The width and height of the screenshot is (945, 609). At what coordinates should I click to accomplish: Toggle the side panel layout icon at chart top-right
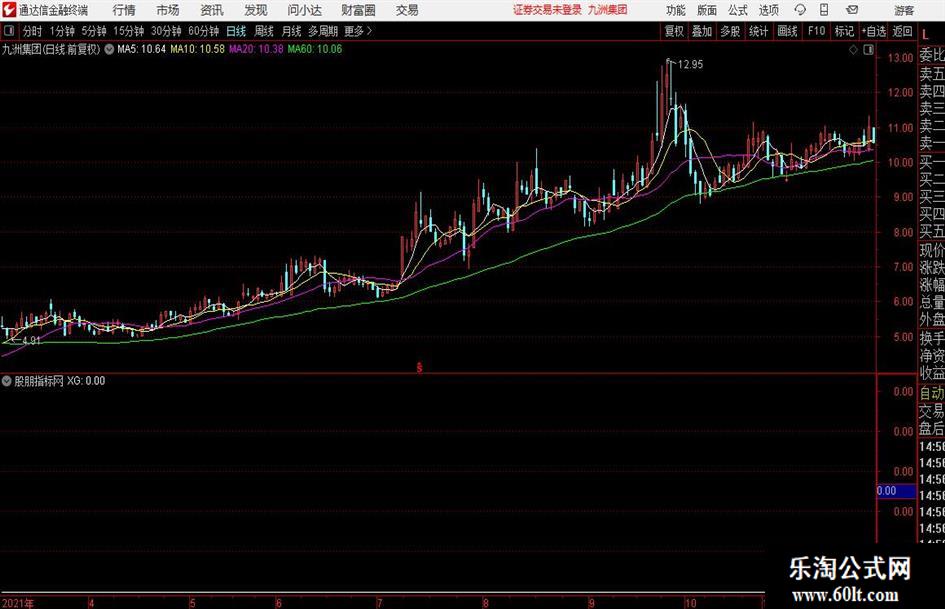click(868, 50)
